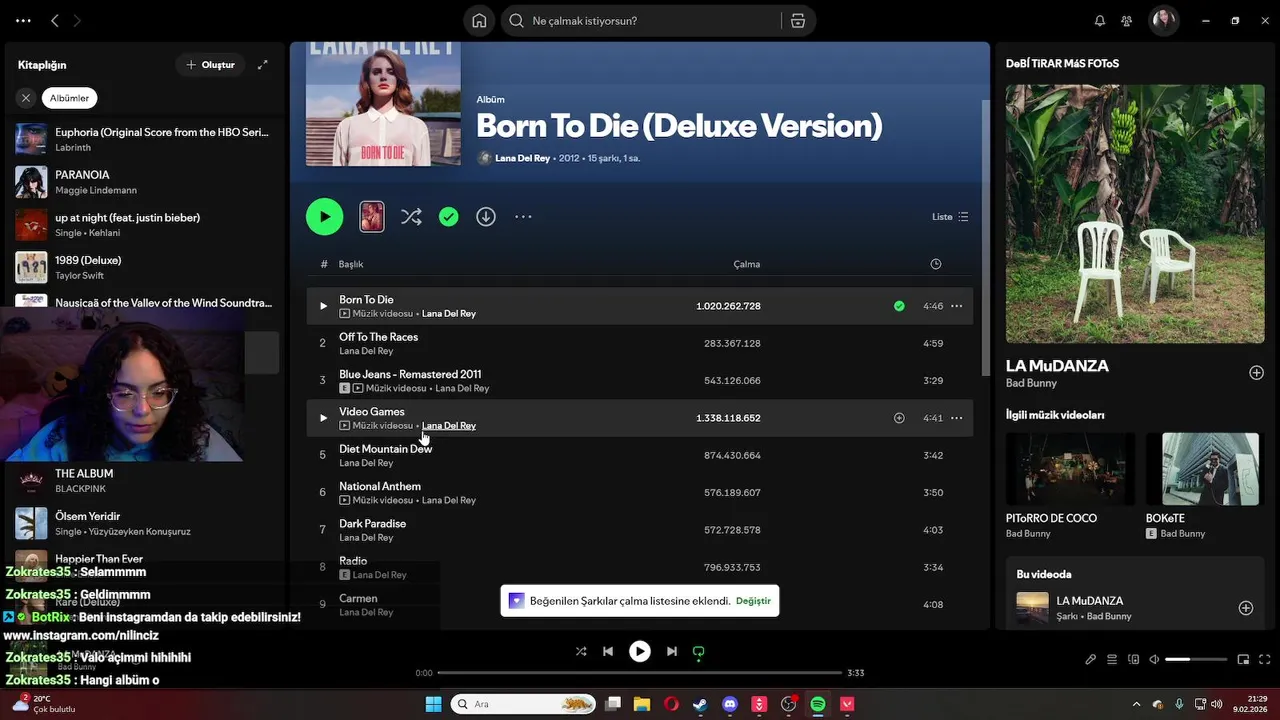Open the three-dot app menu
1280x720 pixels.
click(x=23, y=21)
